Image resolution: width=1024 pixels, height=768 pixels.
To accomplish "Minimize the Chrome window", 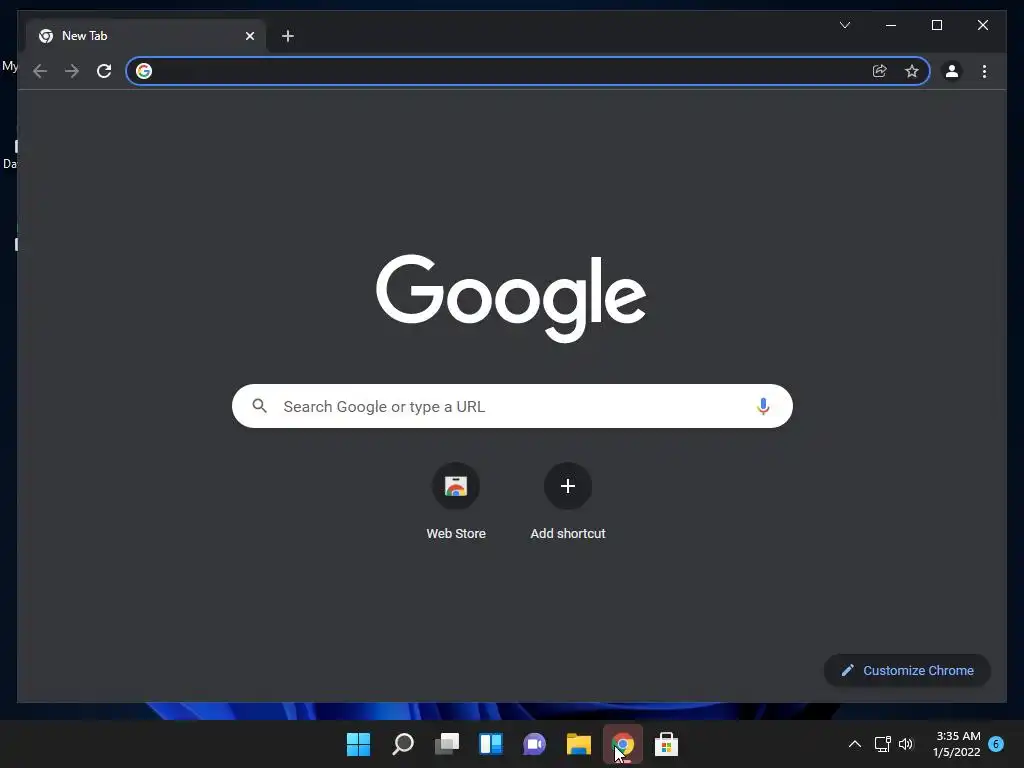I will pos(891,25).
